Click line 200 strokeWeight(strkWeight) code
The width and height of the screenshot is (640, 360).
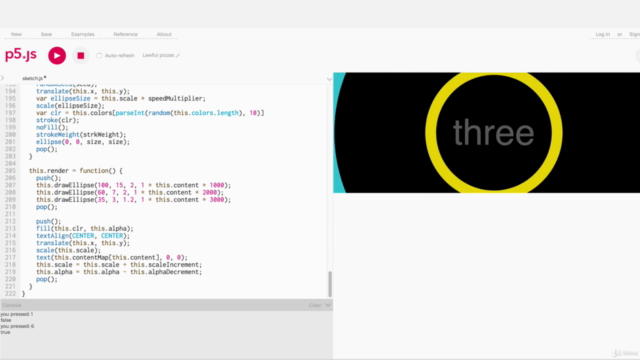point(81,135)
